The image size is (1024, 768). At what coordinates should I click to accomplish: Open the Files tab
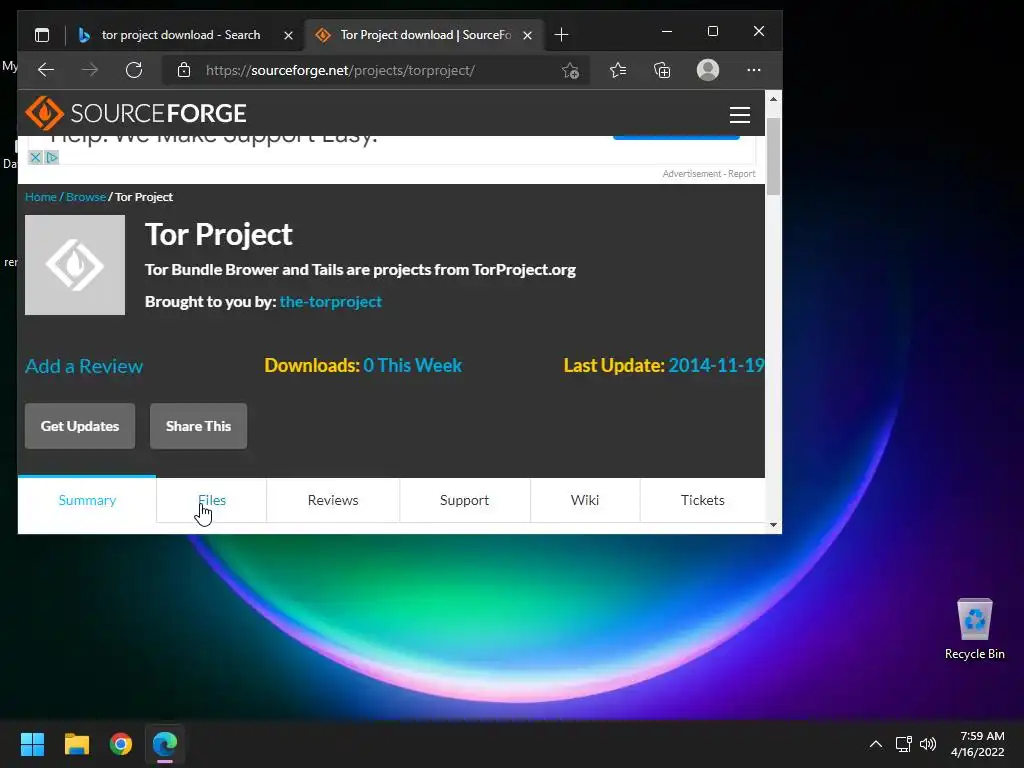(x=212, y=500)
